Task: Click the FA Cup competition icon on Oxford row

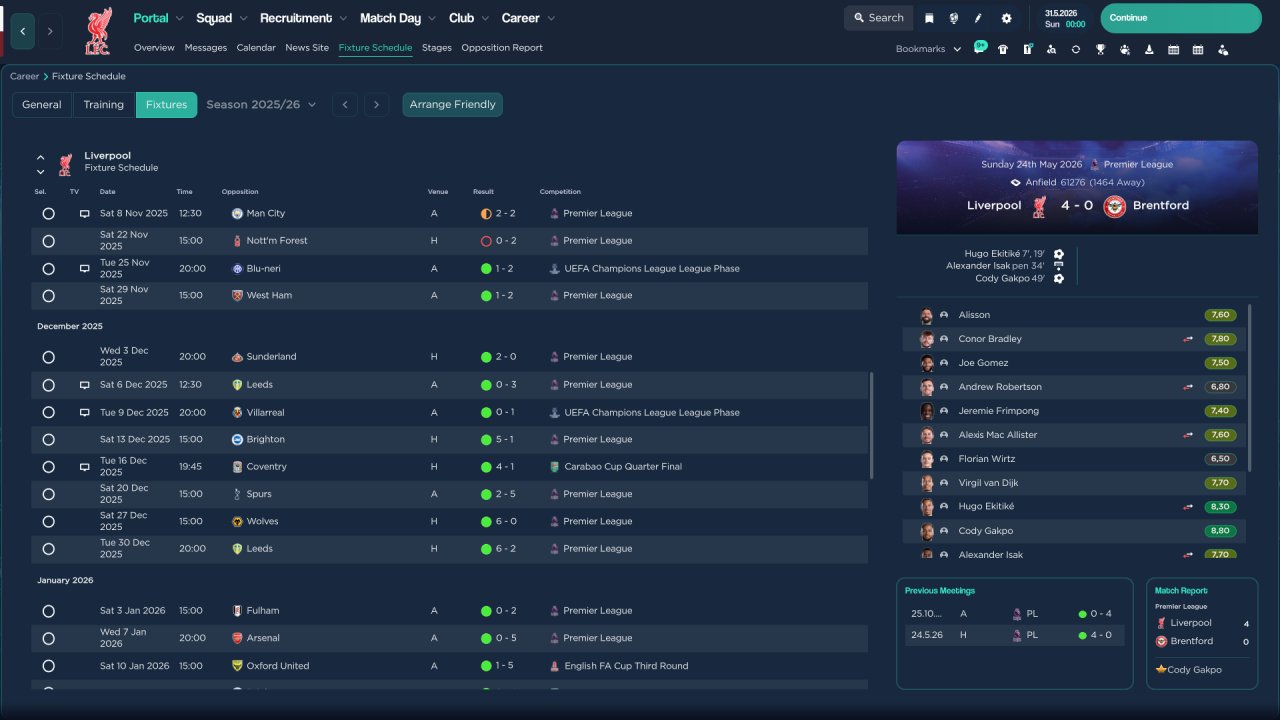Action: [555, 666]
